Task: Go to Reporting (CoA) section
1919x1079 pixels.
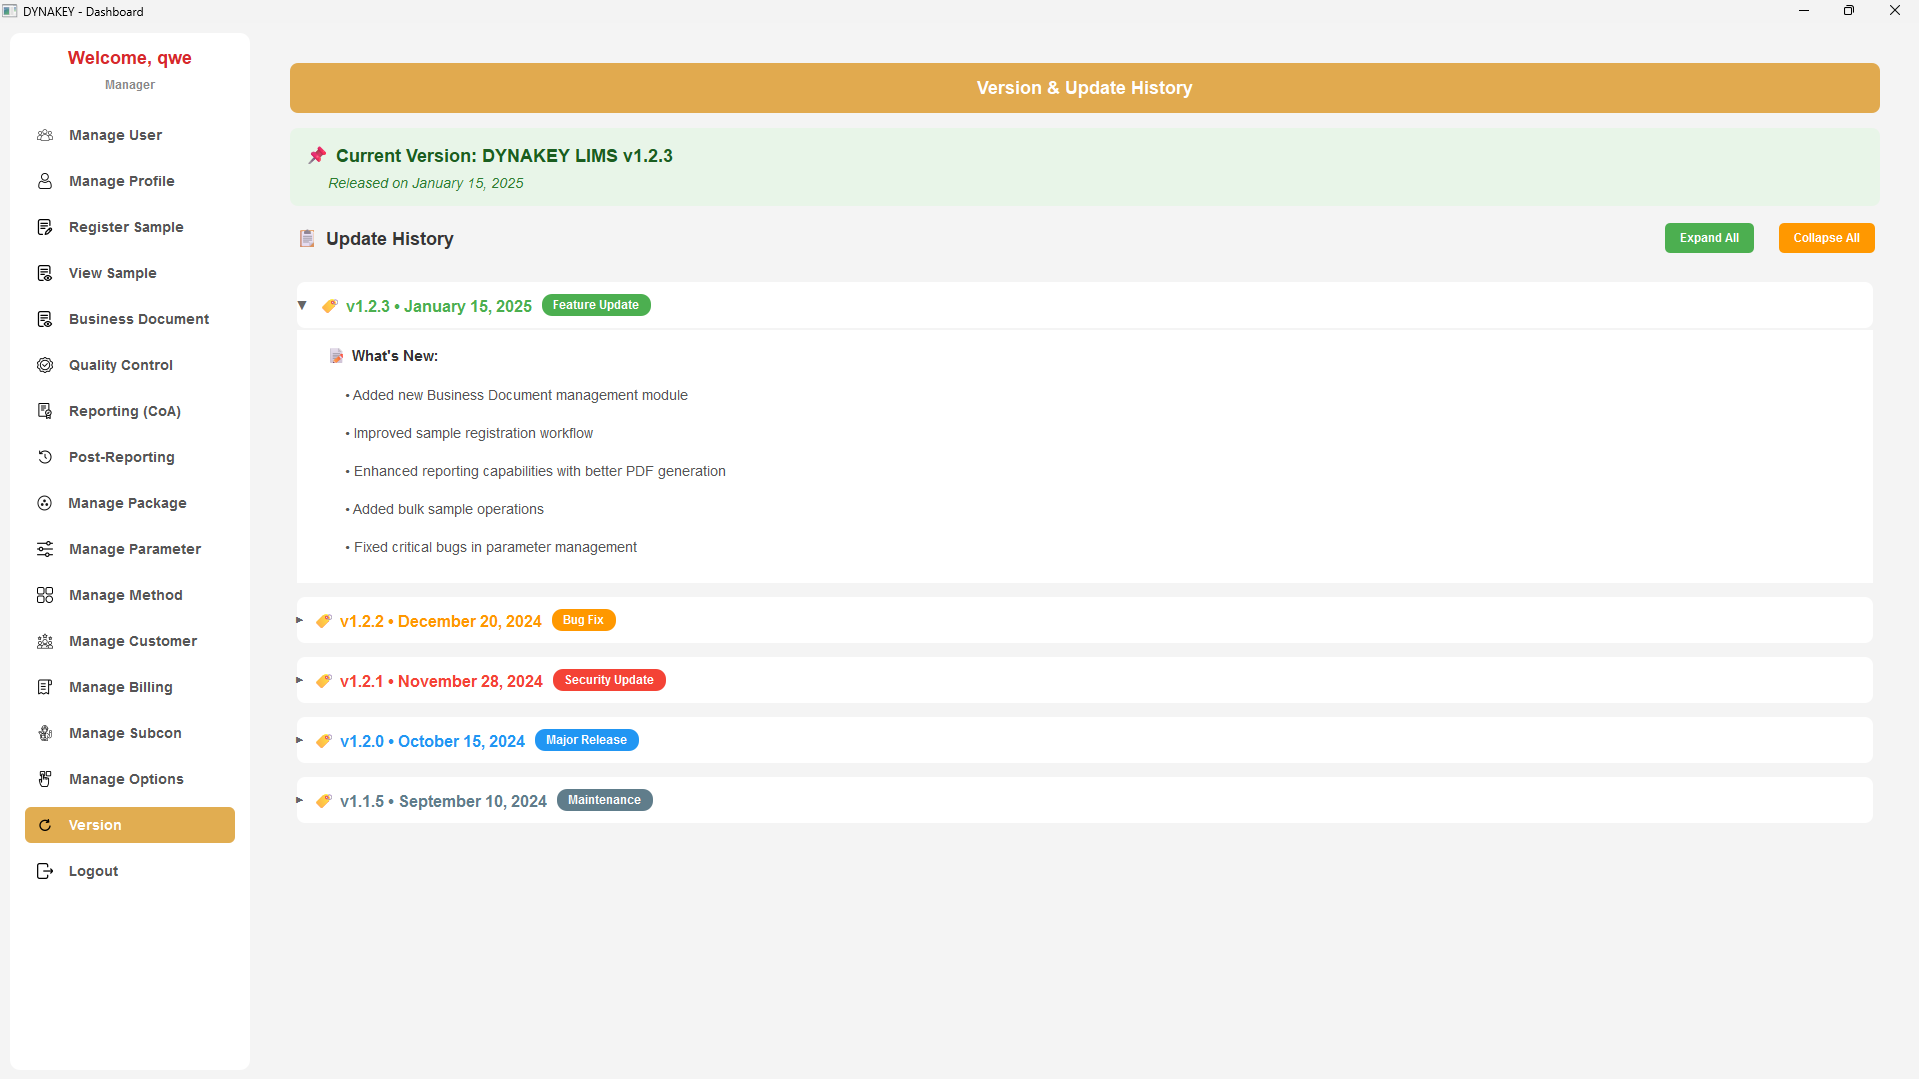Action: point(124,411)
